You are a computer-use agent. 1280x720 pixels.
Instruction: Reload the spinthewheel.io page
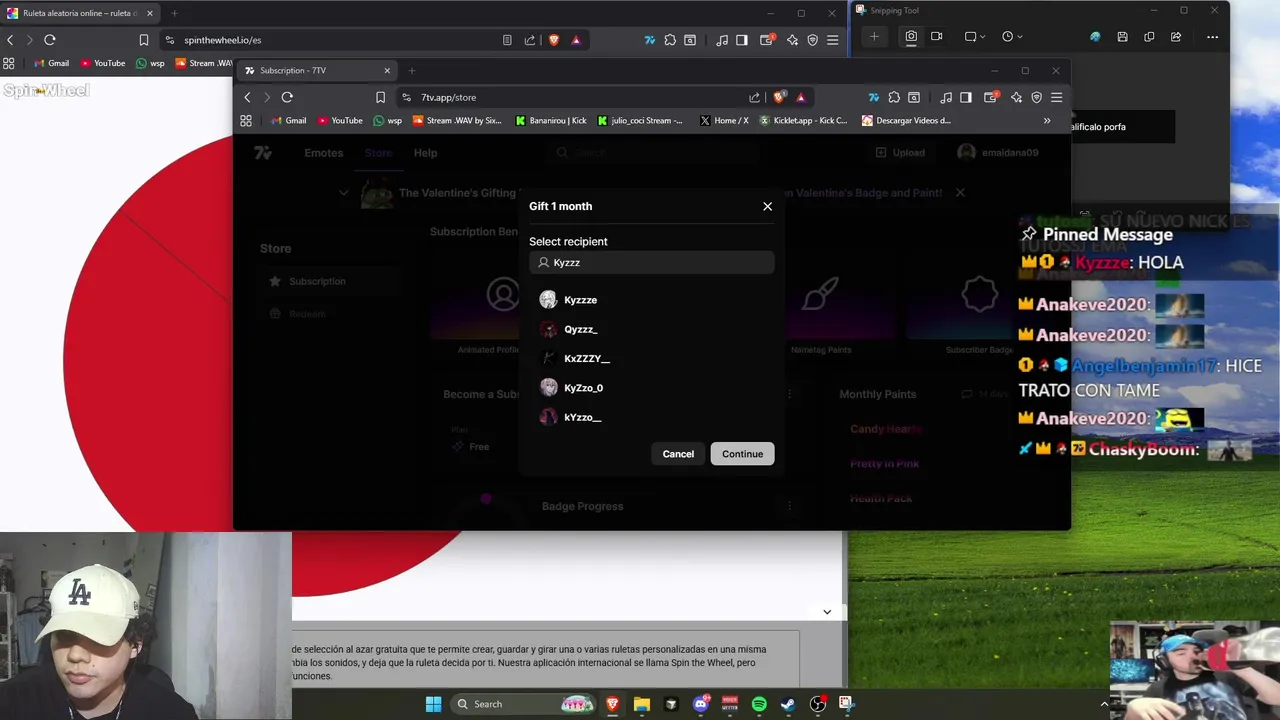(x=50, y=40)
